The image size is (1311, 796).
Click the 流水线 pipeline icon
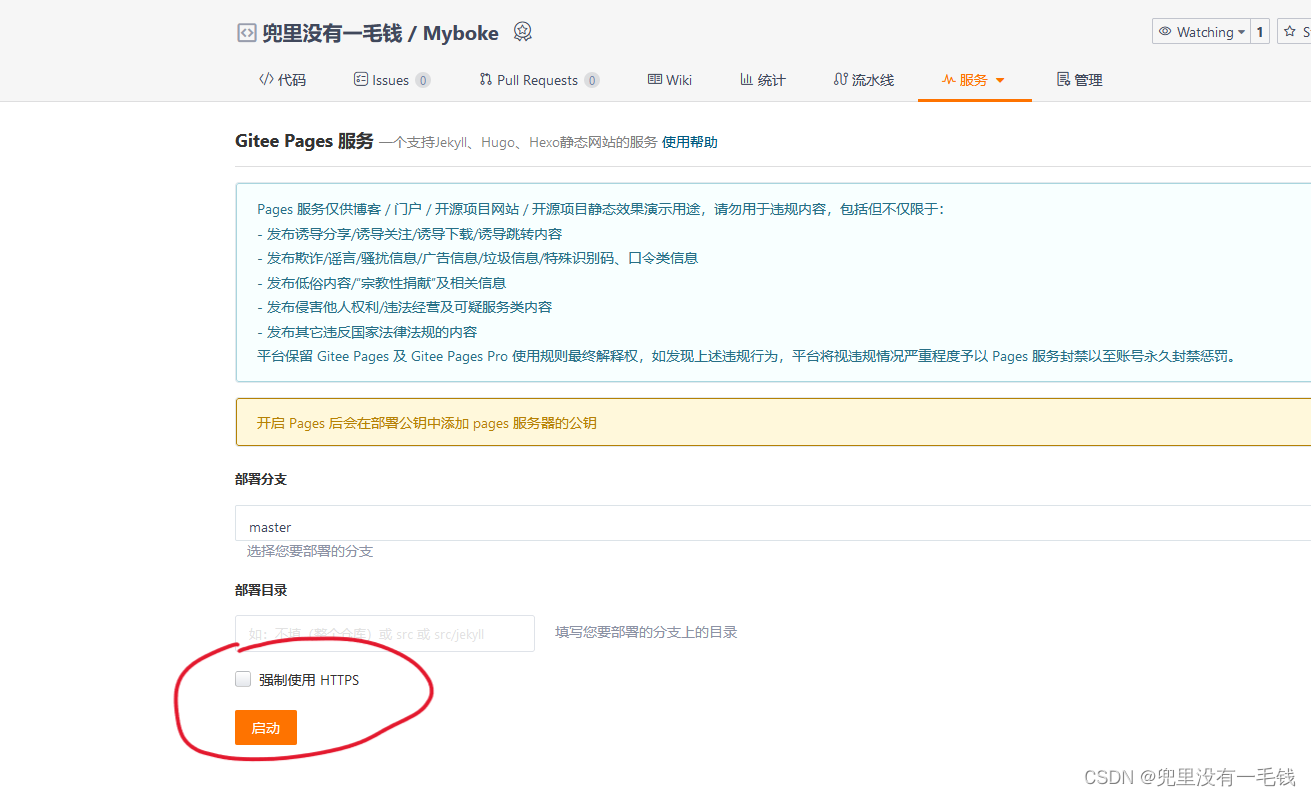pos(841,79)
